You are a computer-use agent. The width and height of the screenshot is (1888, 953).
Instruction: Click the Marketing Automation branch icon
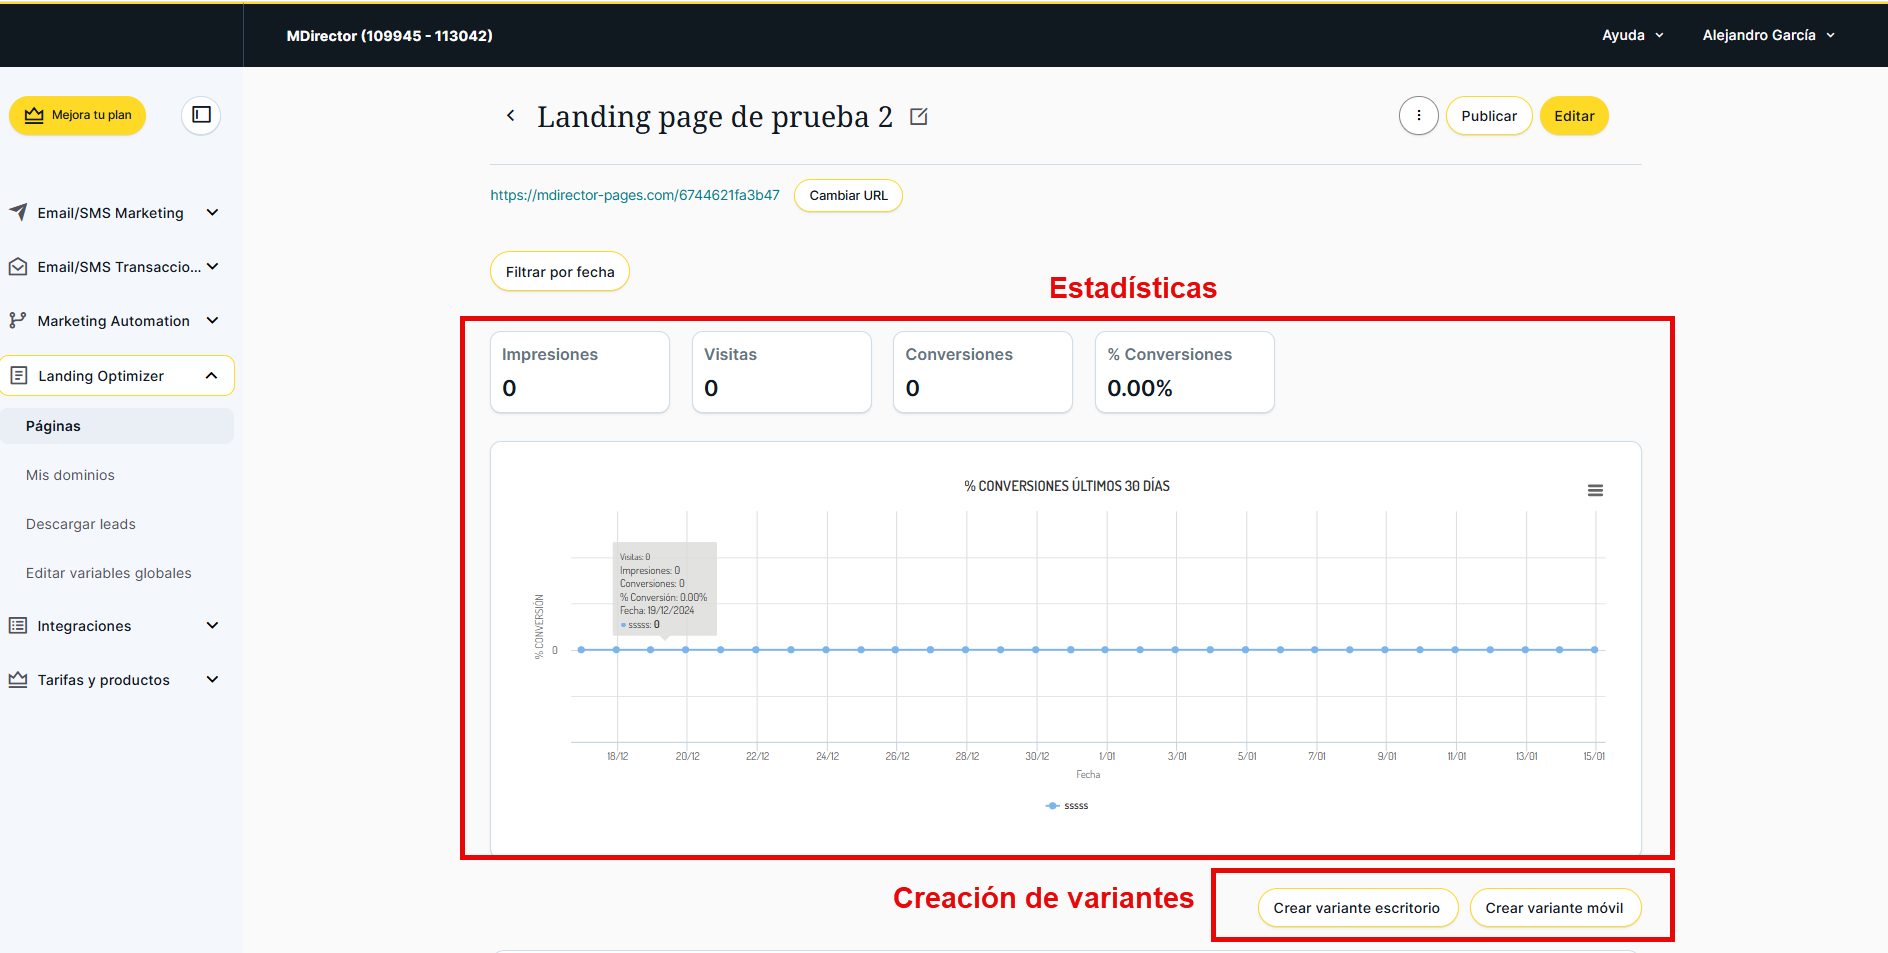[18, 321]
